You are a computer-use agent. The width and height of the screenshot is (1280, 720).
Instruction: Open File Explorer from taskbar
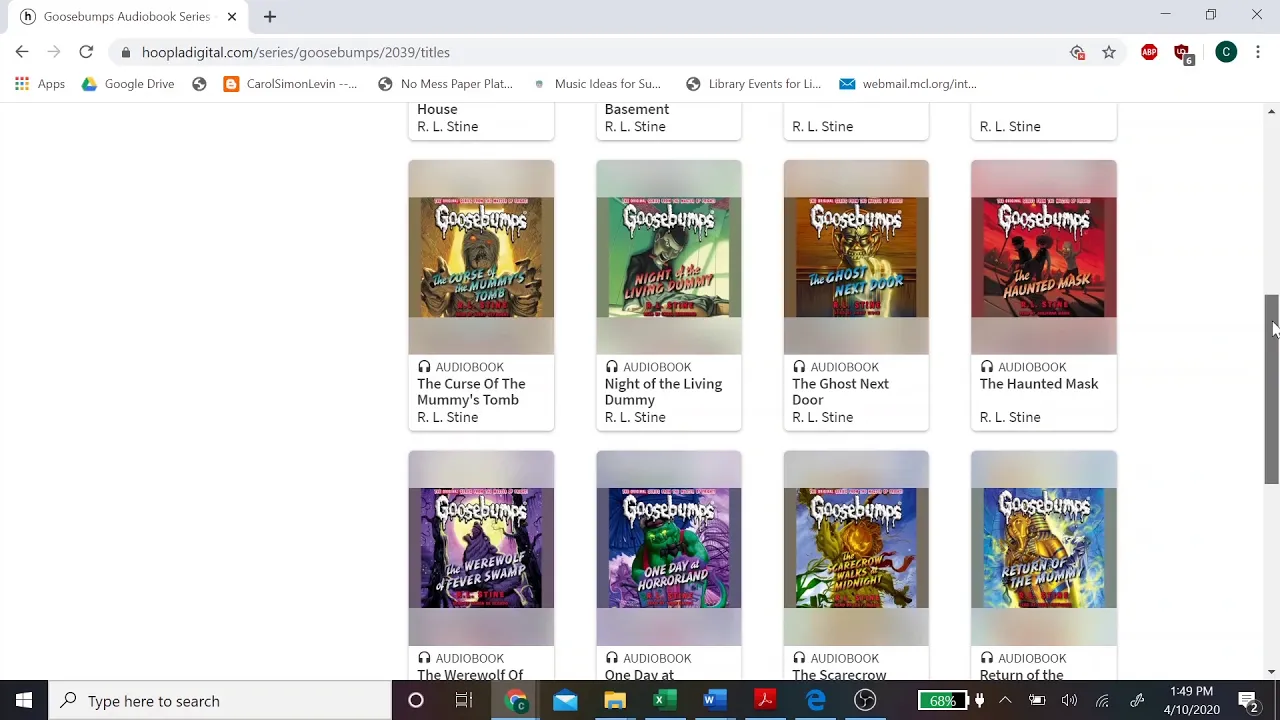[614, 701]
